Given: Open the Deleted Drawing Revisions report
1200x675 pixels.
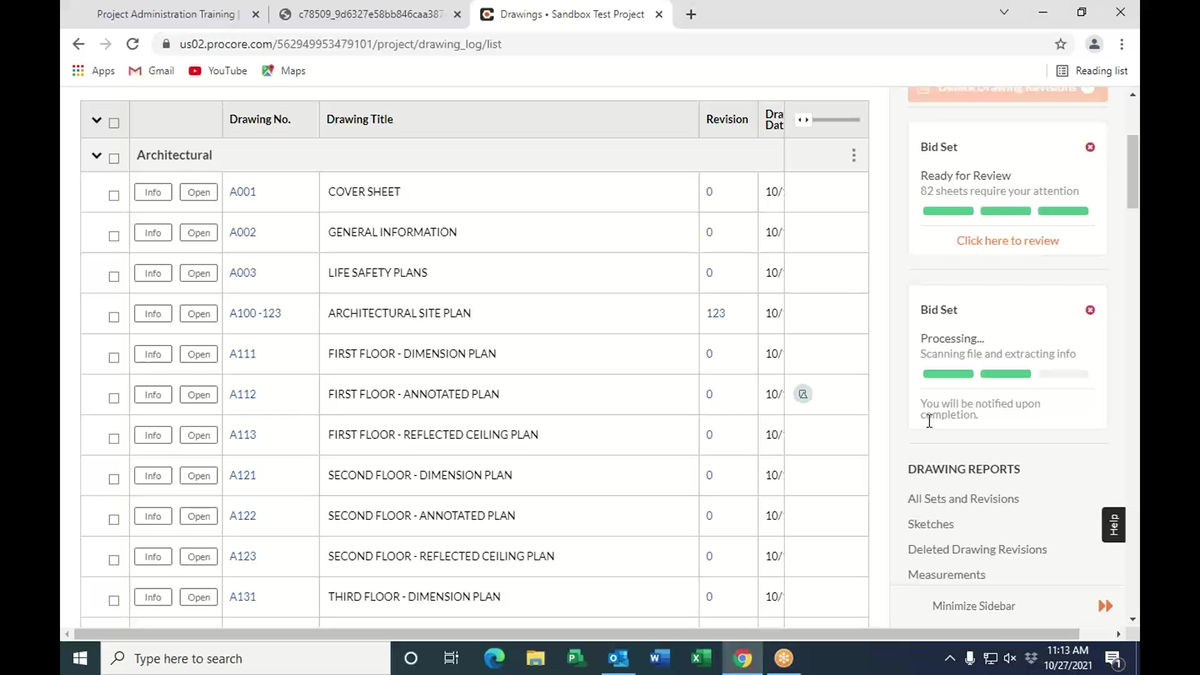Looking at the screenshot, I should tap(977, 549).
